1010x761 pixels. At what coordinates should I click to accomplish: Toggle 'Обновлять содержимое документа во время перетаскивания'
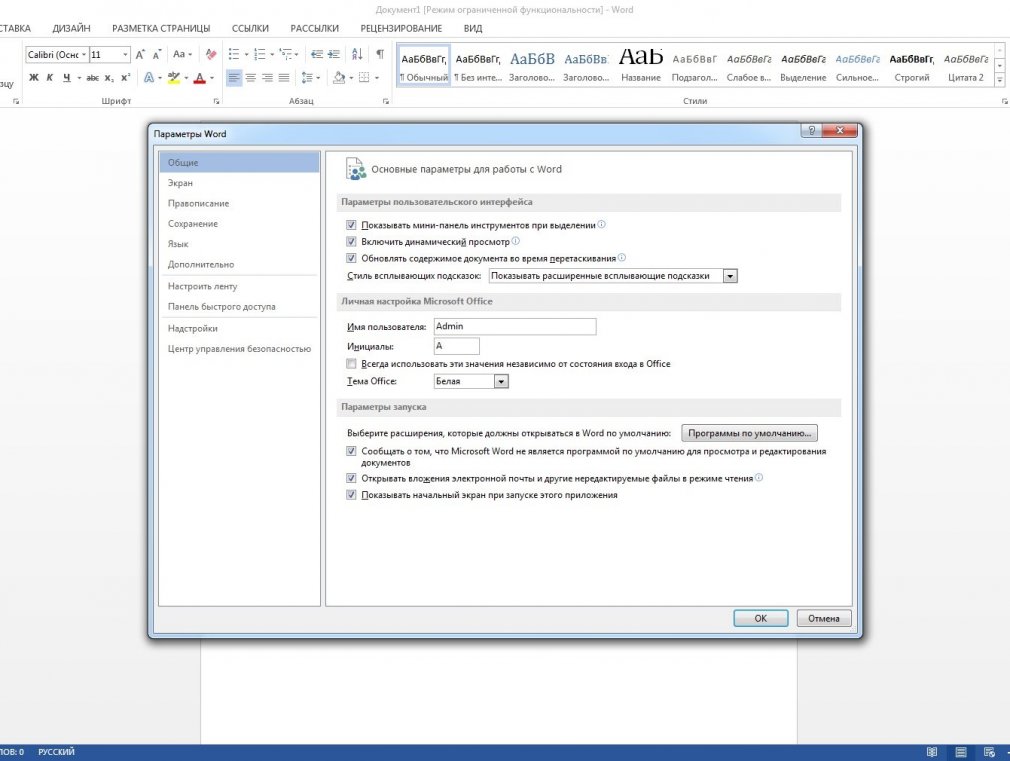pos(351,258)
